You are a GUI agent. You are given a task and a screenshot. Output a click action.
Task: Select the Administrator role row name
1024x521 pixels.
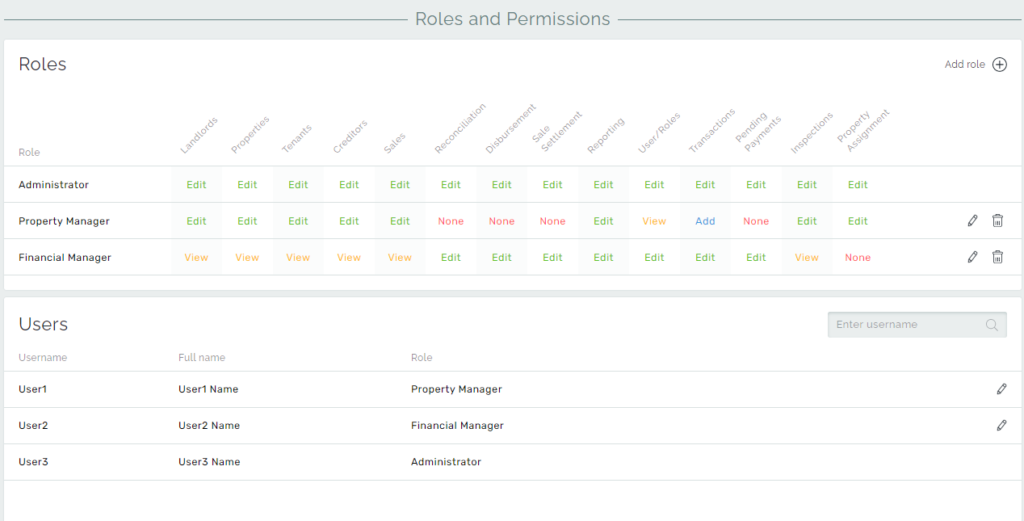click(x=53, y=185)
